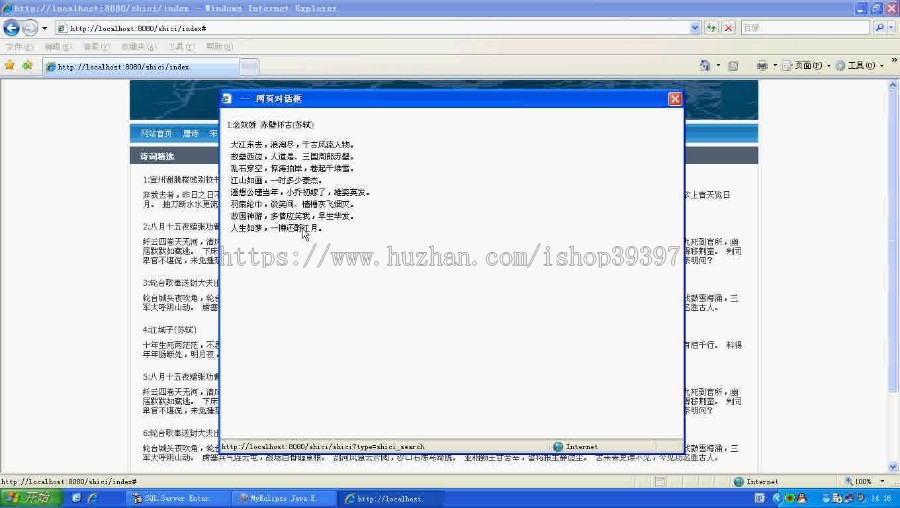Open the 编辑(E) menu

[58, 46]
